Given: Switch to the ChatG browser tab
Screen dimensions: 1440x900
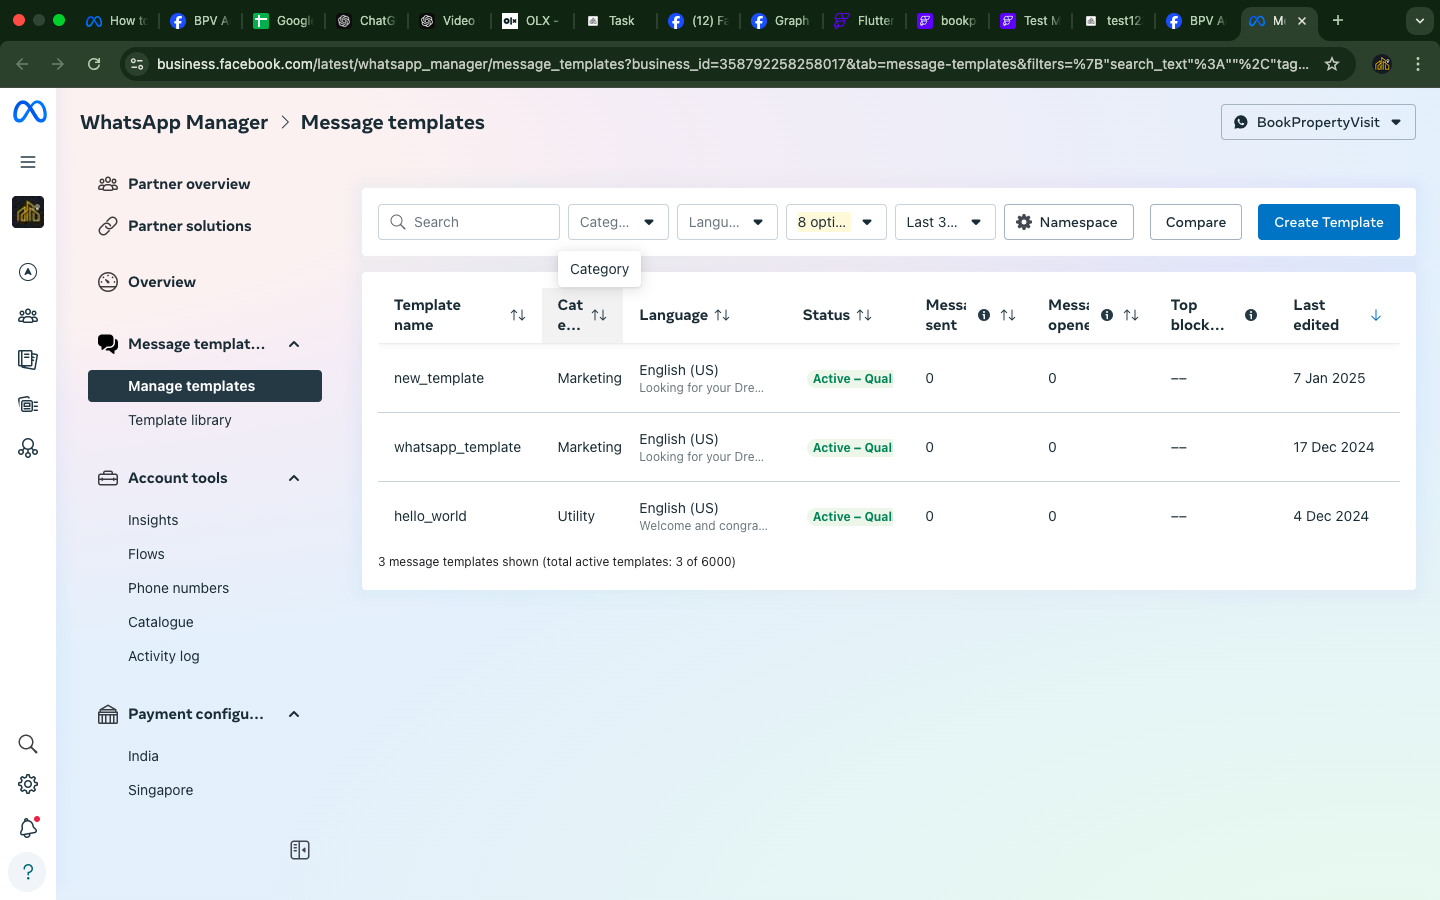Looking at the screenshot, I should 366,20.
